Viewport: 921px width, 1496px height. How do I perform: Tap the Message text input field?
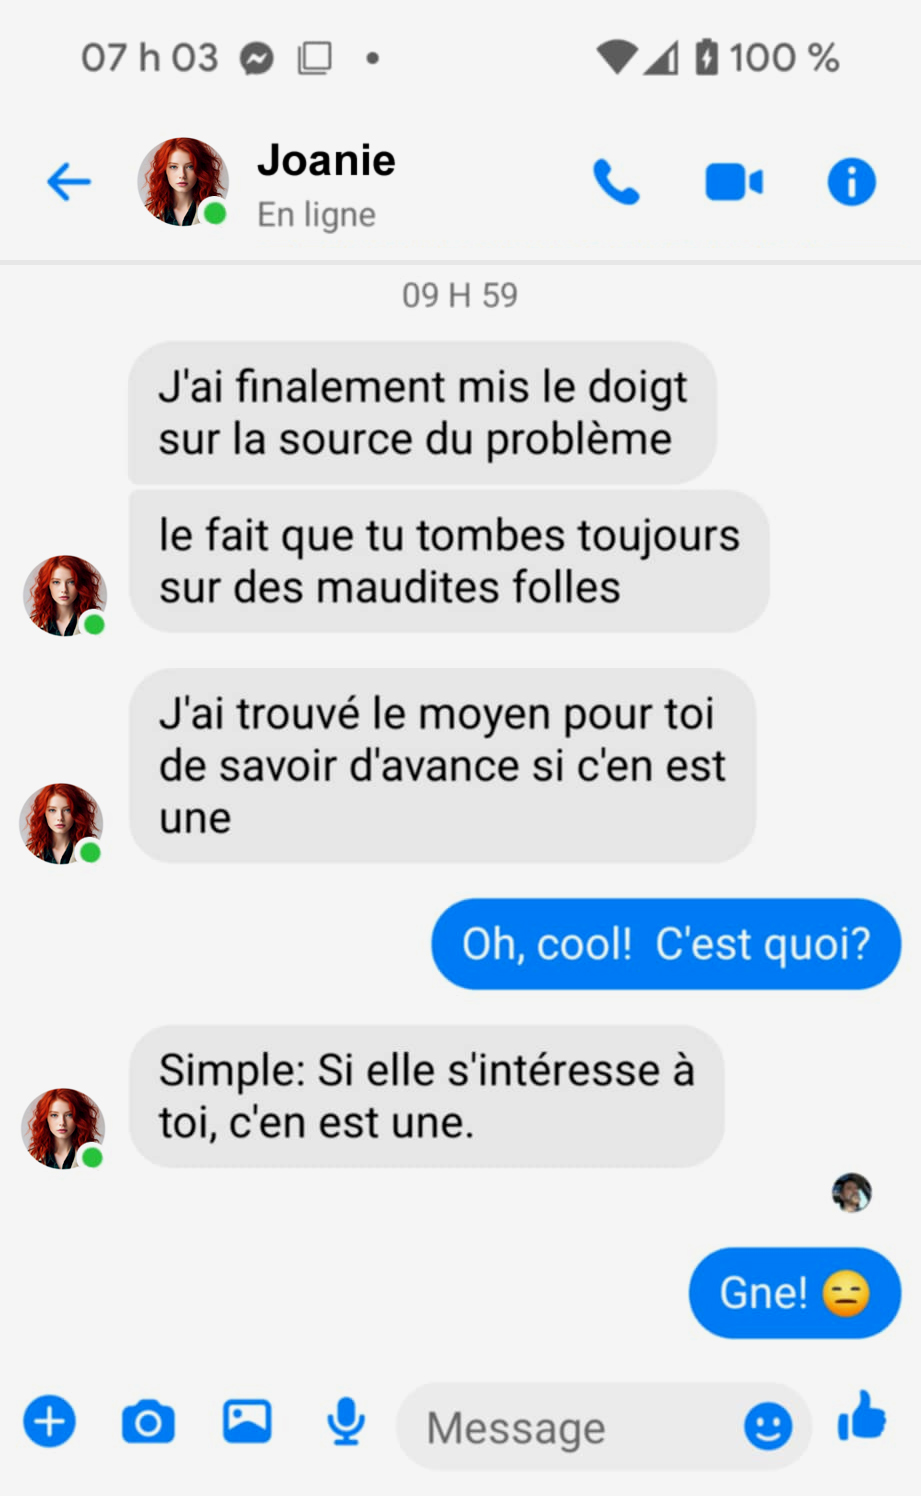570,1427
